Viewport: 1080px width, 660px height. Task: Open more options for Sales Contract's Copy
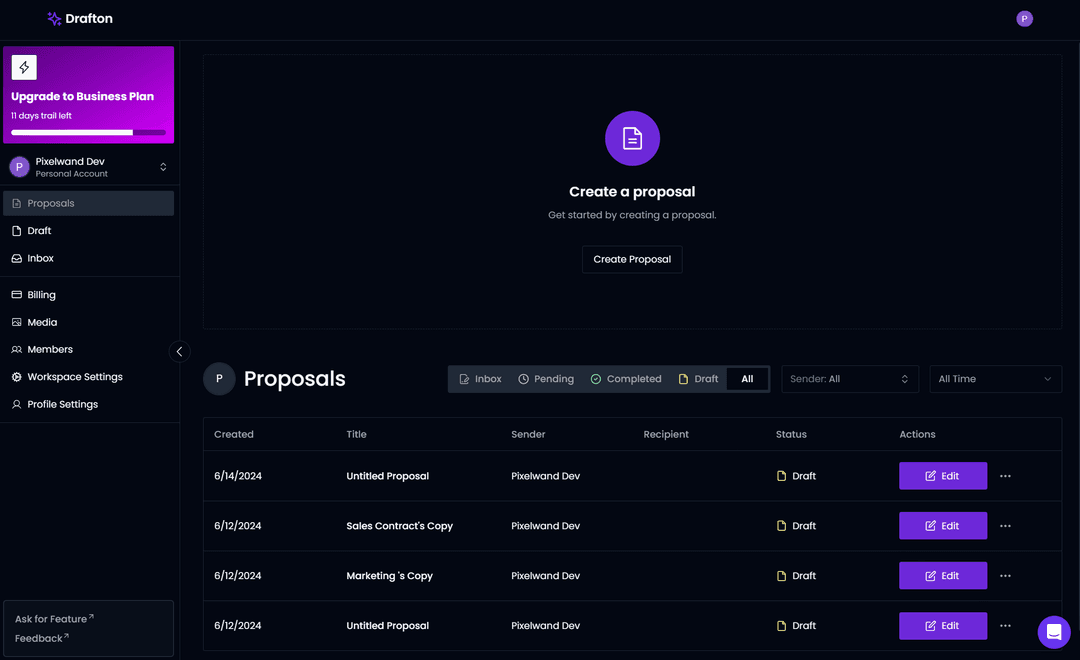(x=1005, y=526)
